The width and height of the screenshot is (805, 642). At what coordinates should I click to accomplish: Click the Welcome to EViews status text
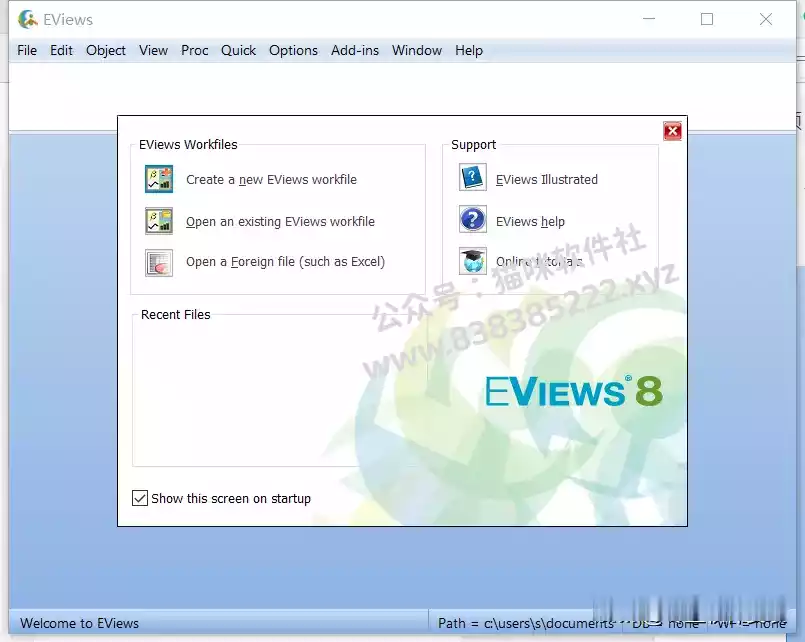(80, 623)
